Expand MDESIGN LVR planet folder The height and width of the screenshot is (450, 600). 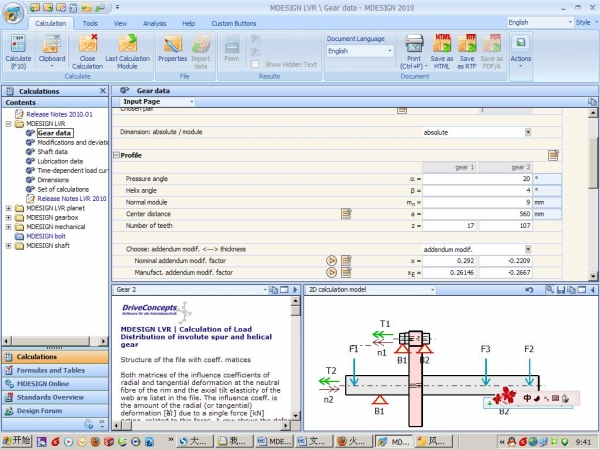click(8, 208)
